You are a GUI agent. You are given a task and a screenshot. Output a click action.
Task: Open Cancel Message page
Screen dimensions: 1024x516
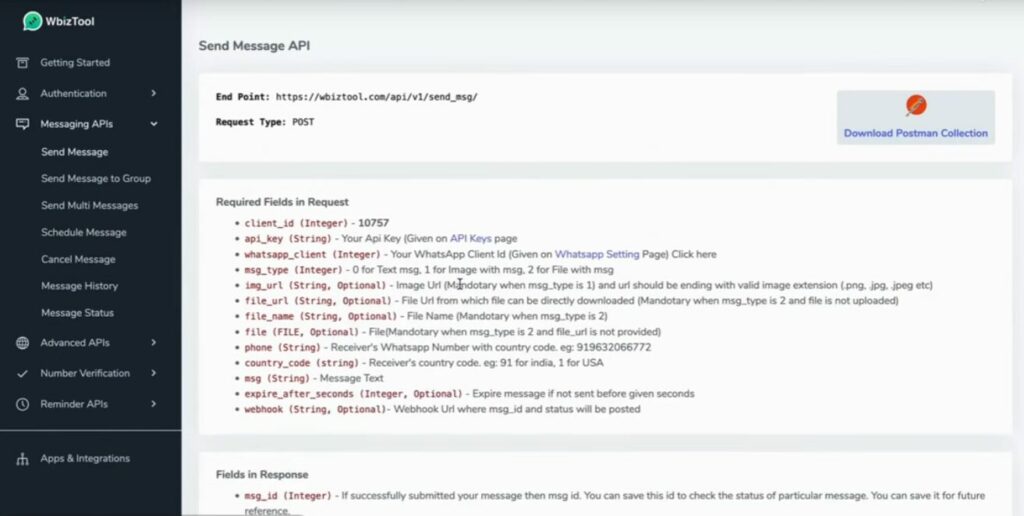pos(78,259)
